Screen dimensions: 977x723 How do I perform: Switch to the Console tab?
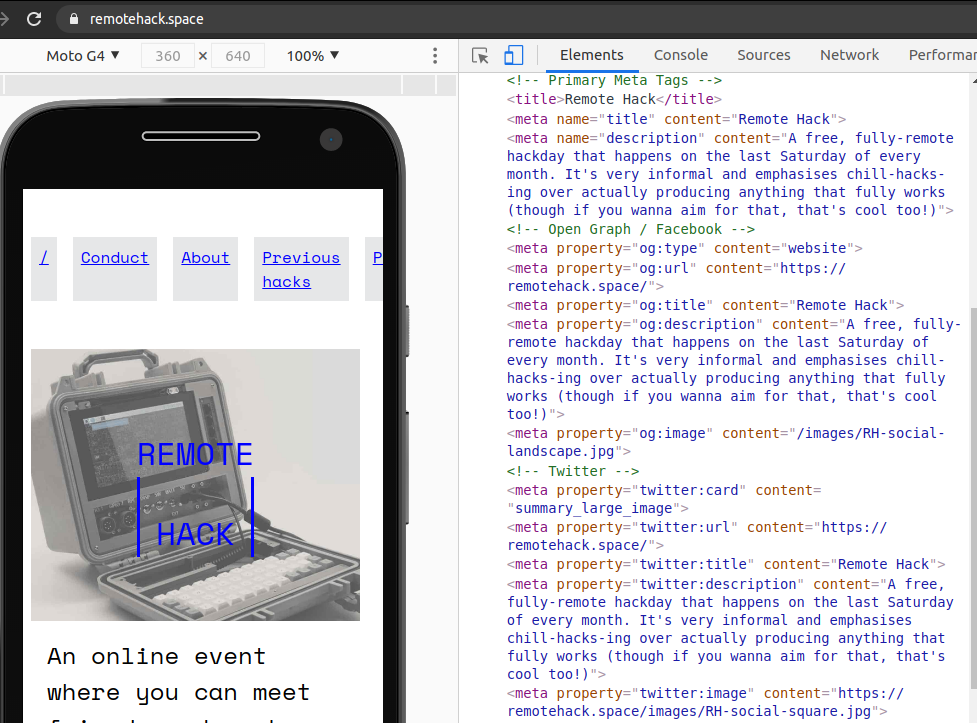[x=680, y=55]
